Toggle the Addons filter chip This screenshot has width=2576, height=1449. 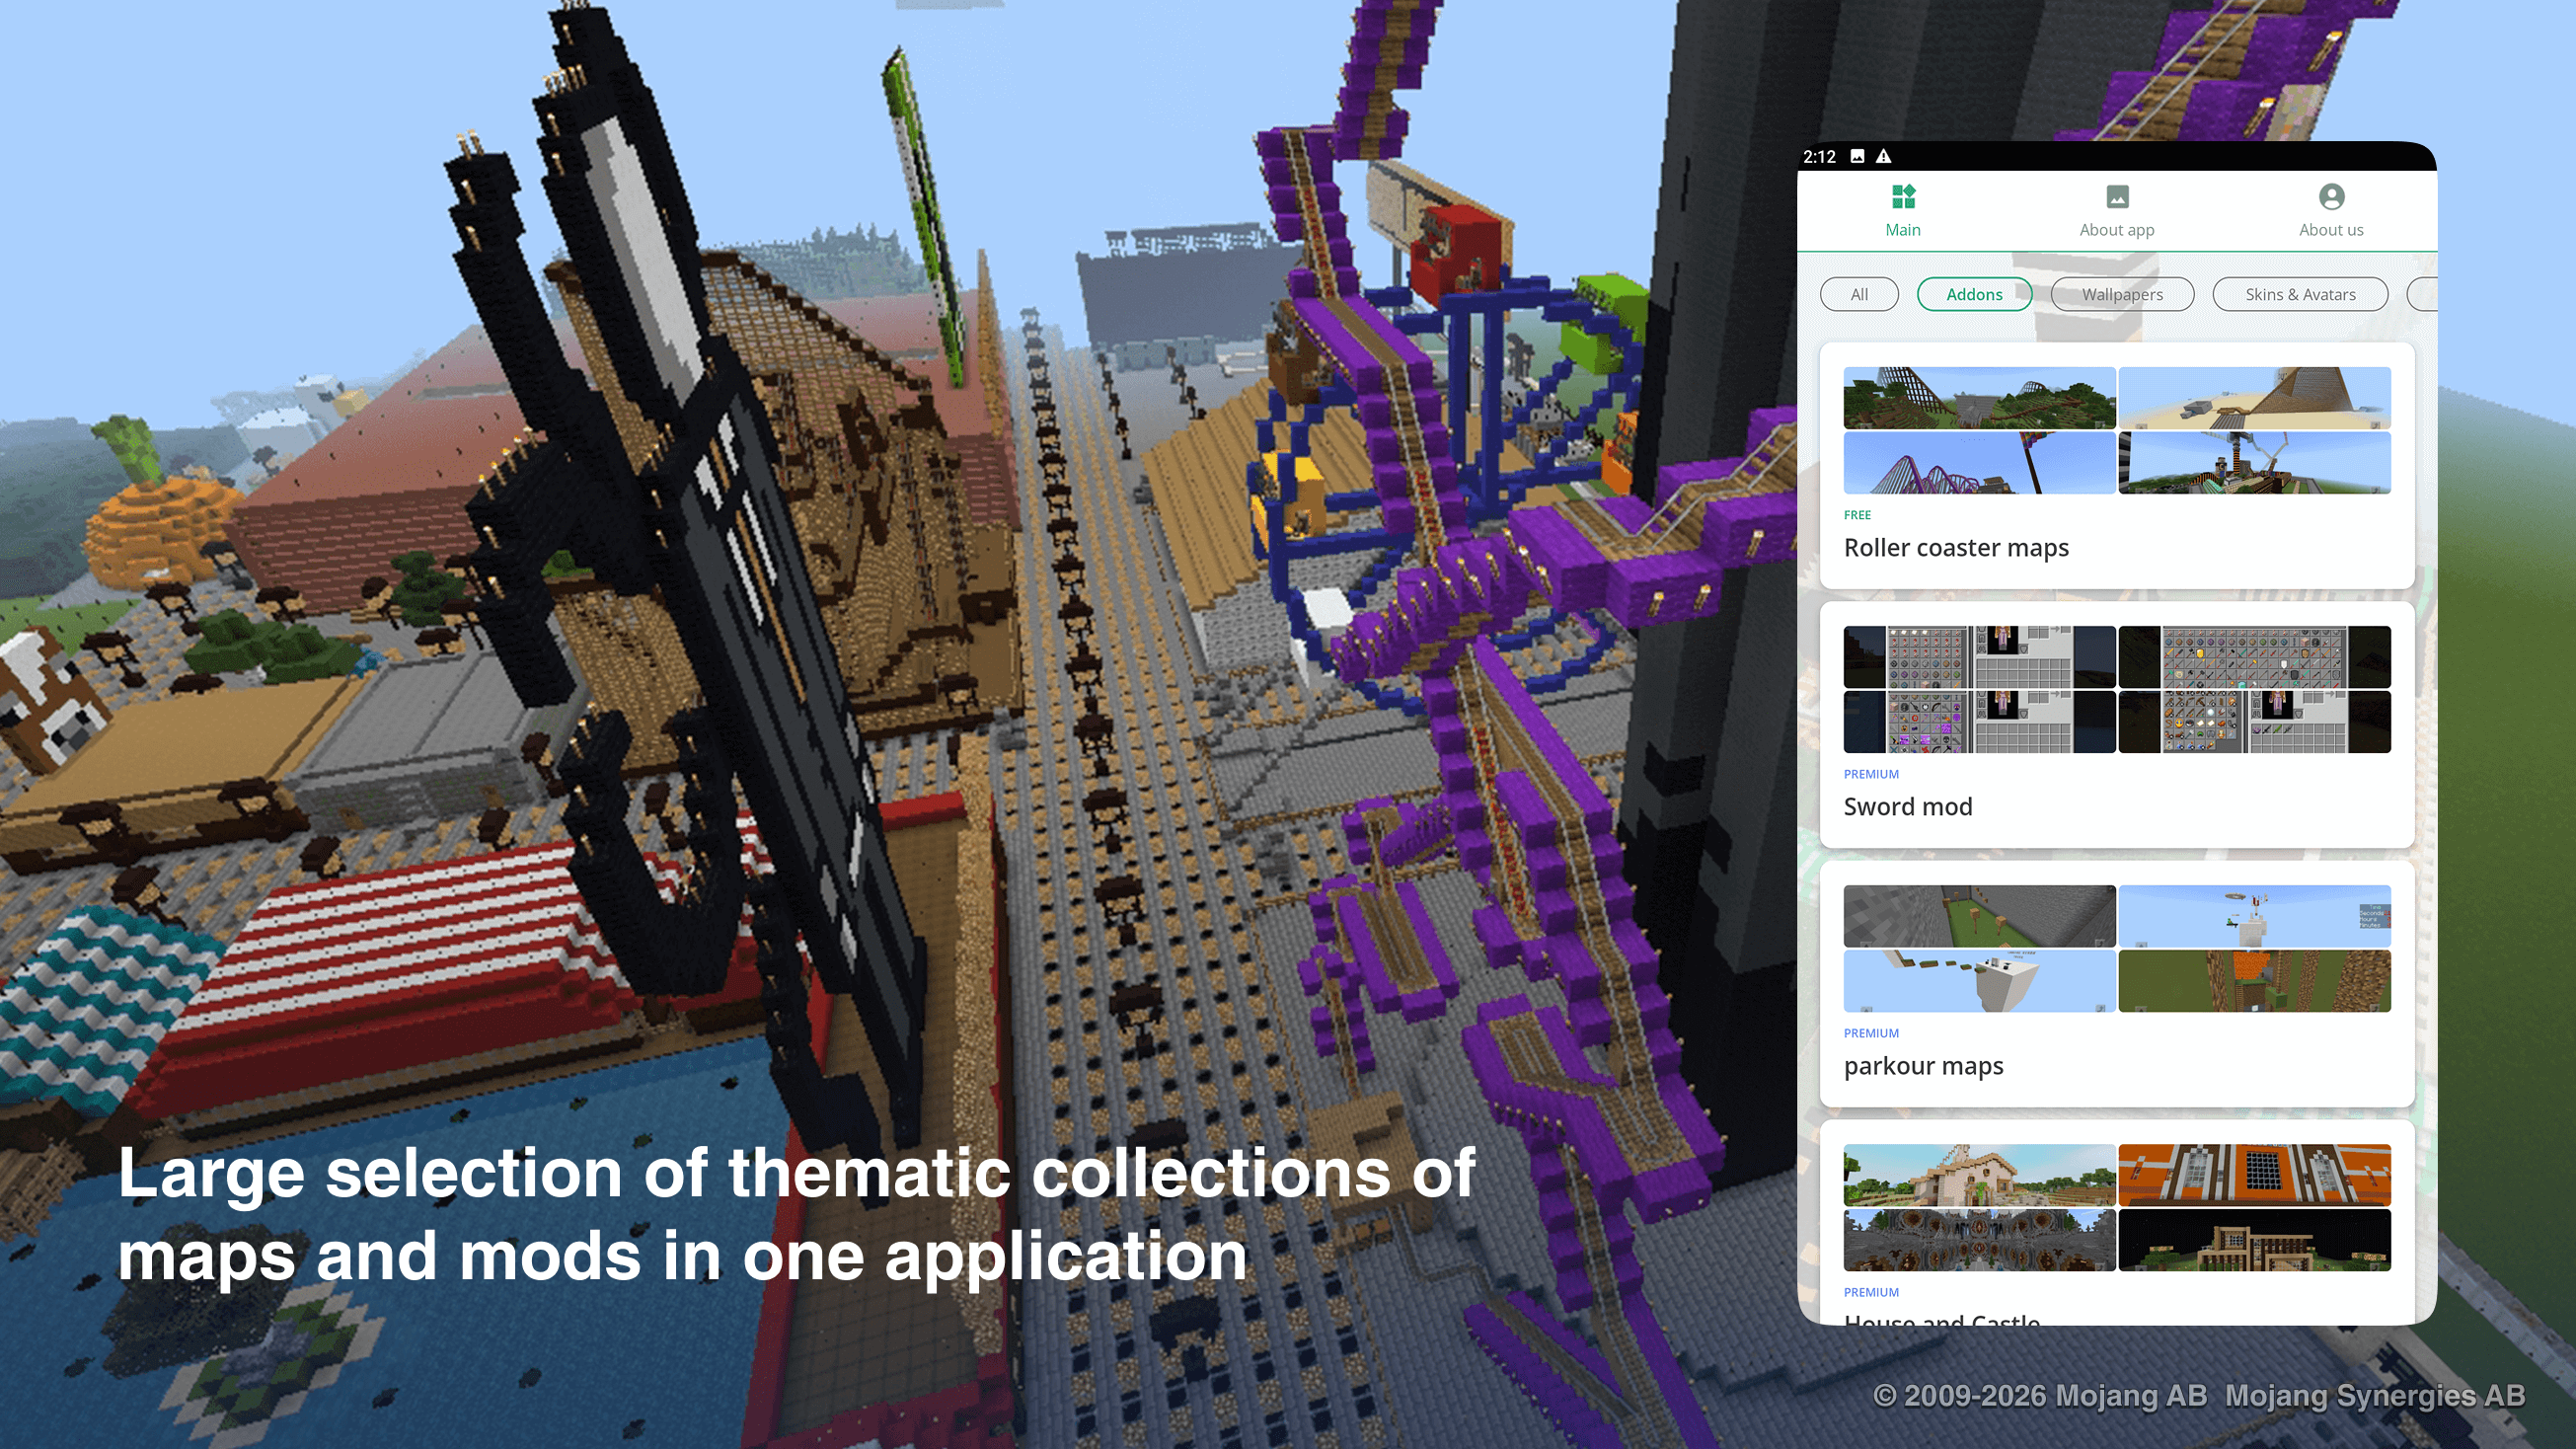point(1974,294)
